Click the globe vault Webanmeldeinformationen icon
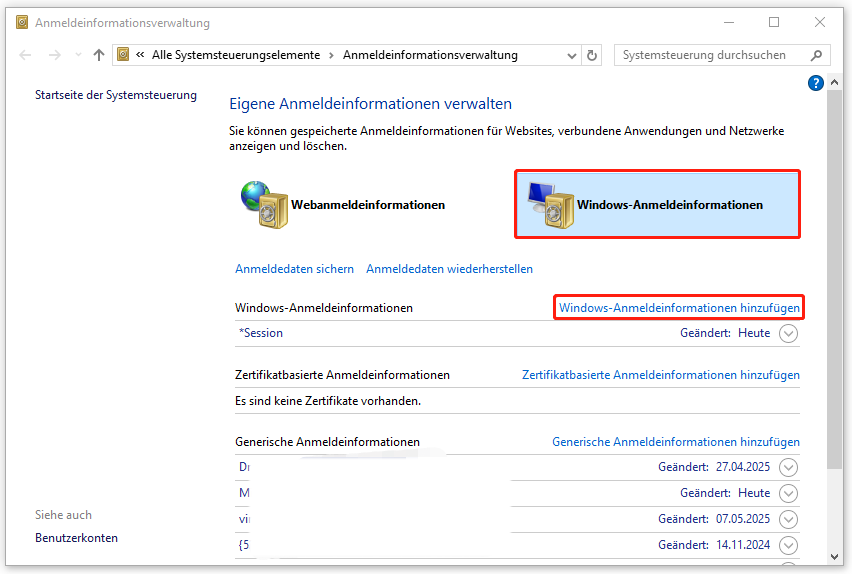 coord(264,204)
